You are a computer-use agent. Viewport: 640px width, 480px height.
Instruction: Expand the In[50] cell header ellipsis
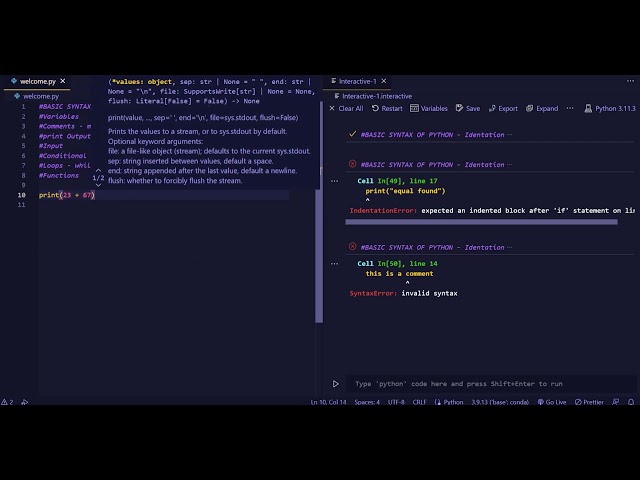click(x=509, y=247)
